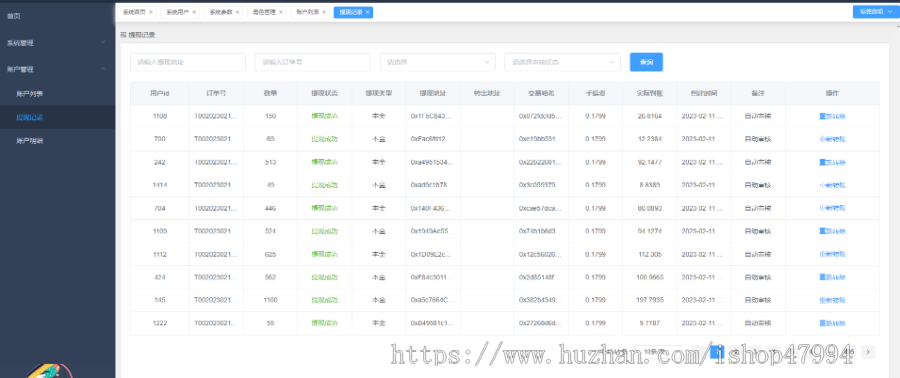This screenshot has height=378, width=900.
Task: Click 重新转账 for user id 424
Action: tap(832, 277)
